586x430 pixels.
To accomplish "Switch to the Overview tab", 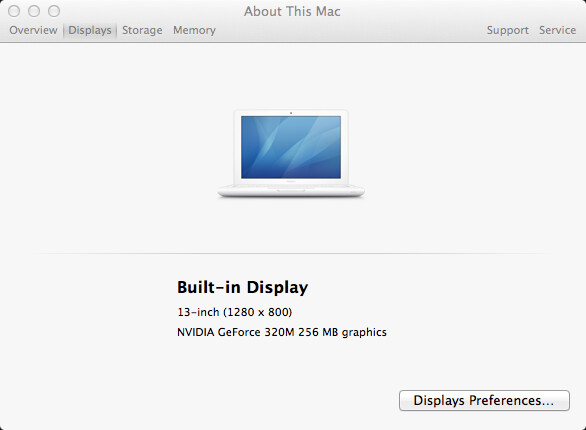I will [33, 30].
